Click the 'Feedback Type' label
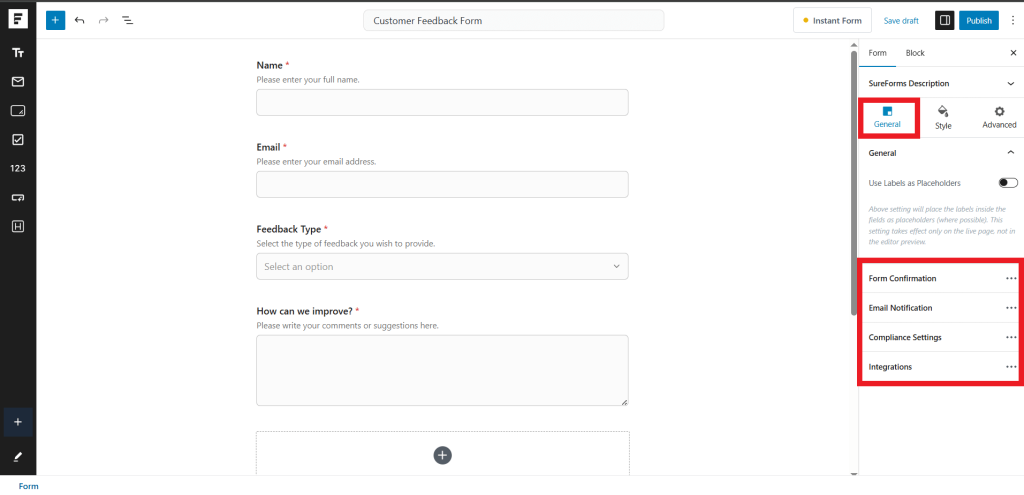Image resolution: width=1024 pixels, height=495 pixels. [x=289, y=229]
